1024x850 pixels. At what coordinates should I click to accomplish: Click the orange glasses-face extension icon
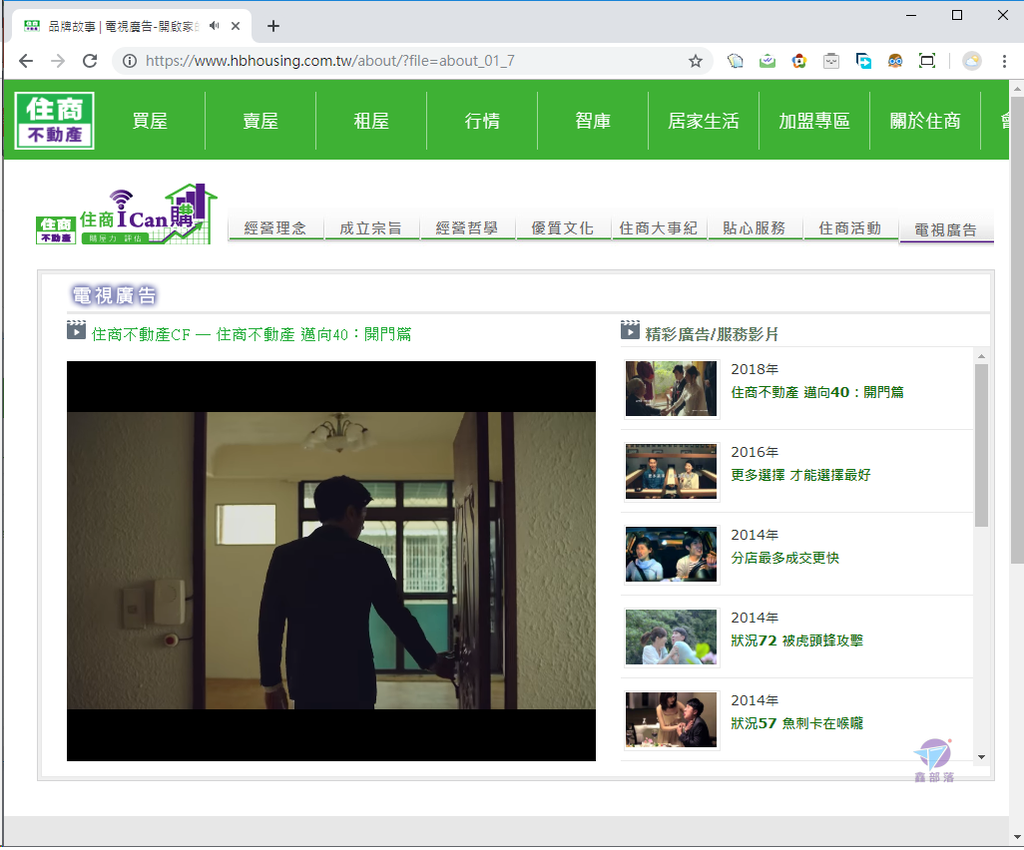(x=895, y=61)
